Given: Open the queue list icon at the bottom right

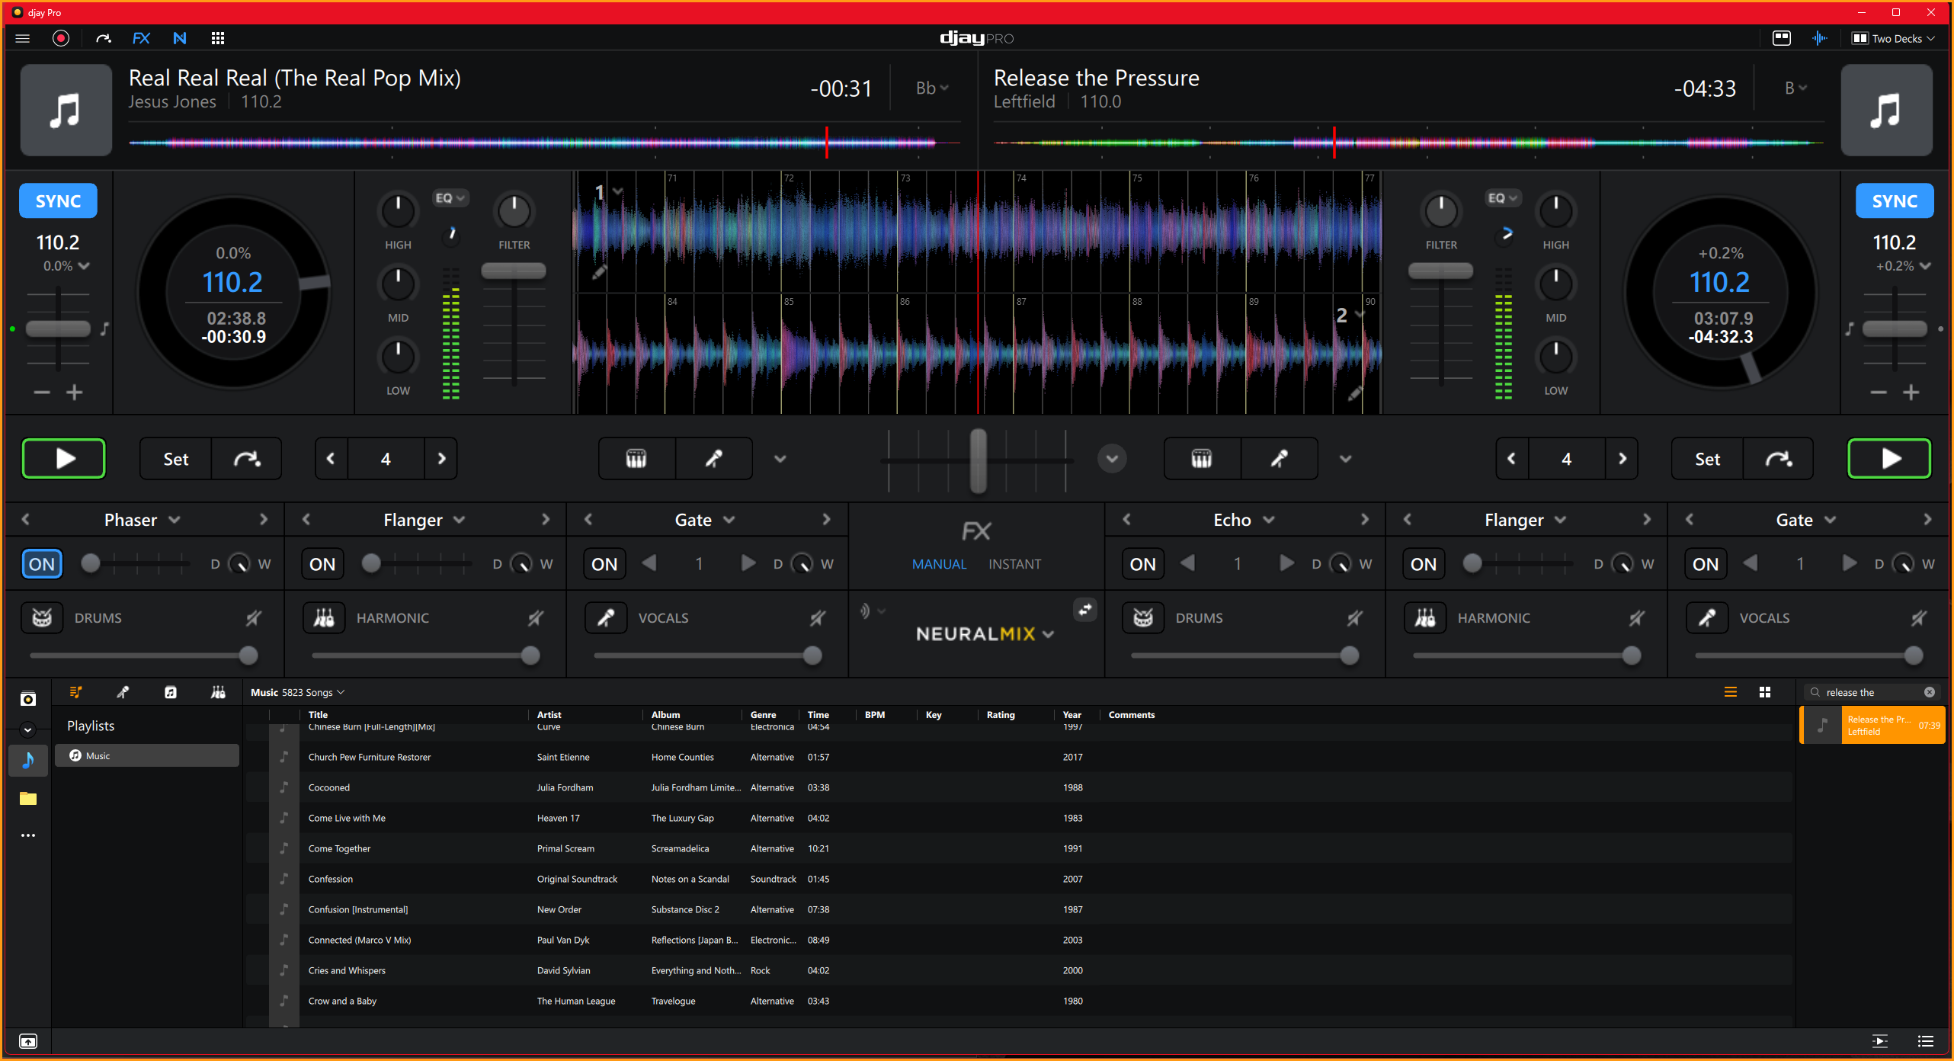Looking at the screenshot, I should click(1925, 1041).
